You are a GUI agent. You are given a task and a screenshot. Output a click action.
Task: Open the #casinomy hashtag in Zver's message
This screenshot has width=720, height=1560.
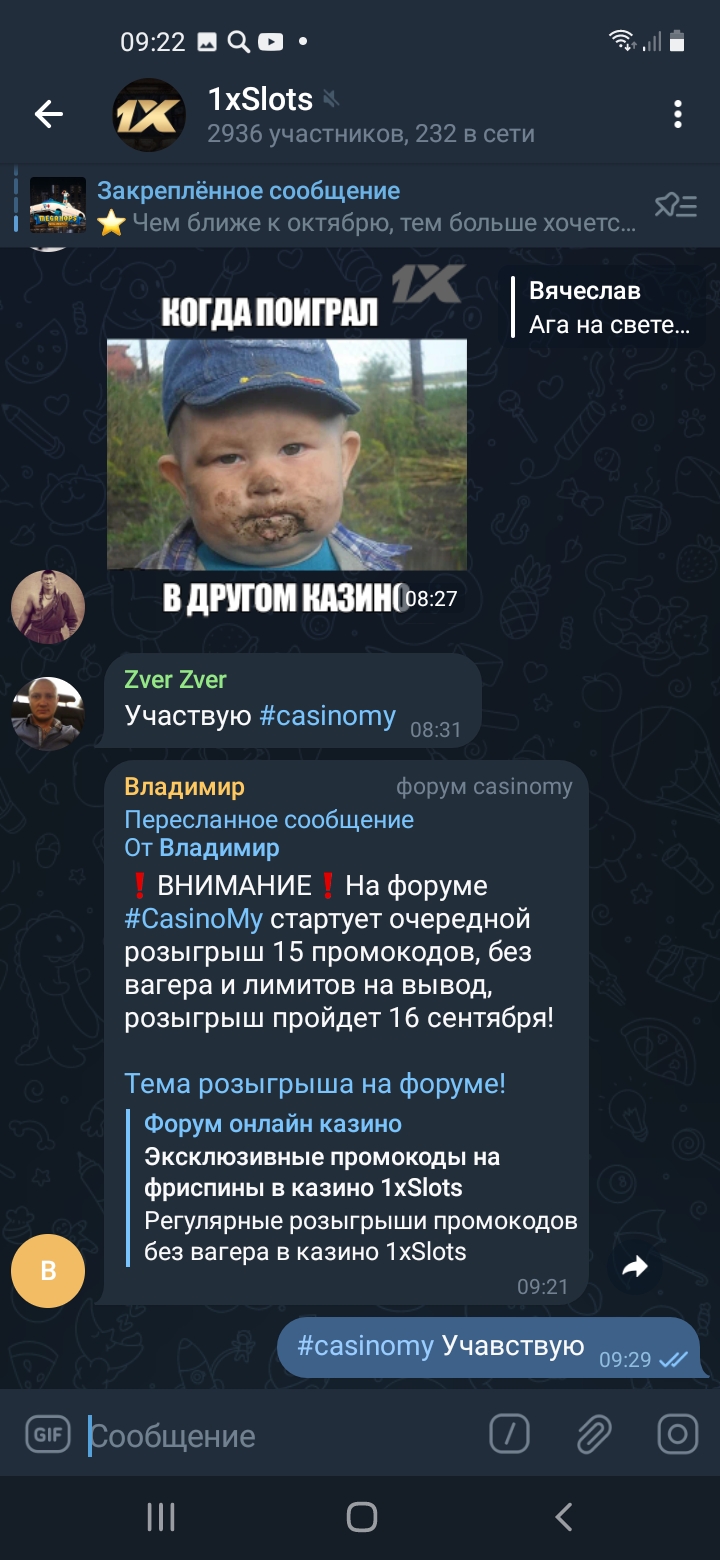click(327, 716)
